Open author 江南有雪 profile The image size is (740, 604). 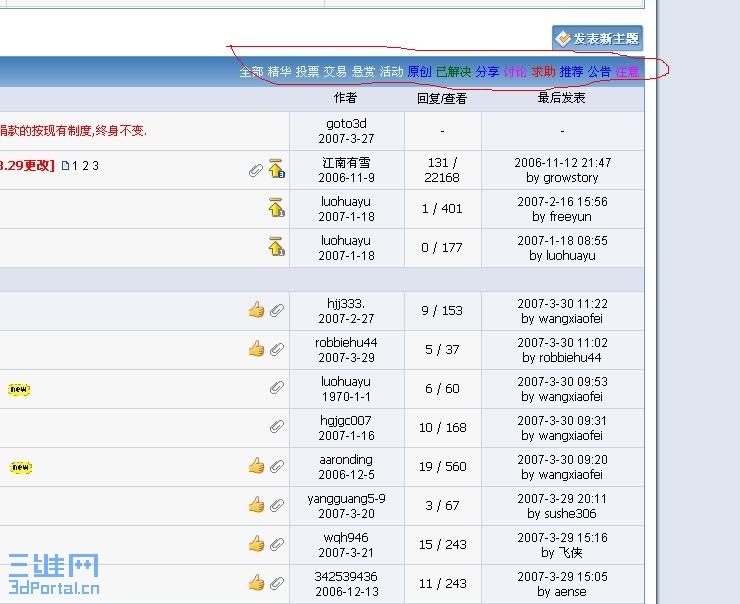(x=346, y=163)
